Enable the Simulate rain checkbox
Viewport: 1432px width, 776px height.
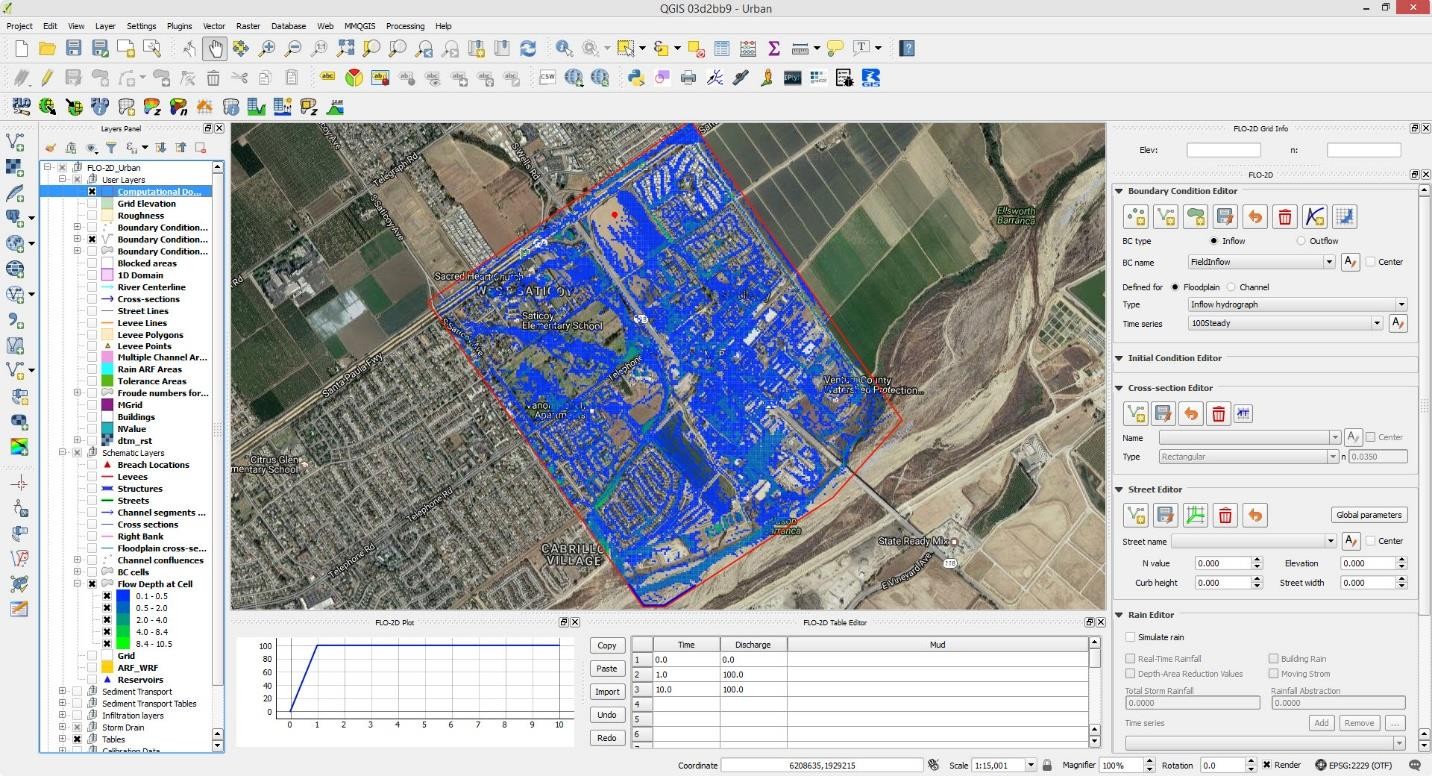point(1130,637)
